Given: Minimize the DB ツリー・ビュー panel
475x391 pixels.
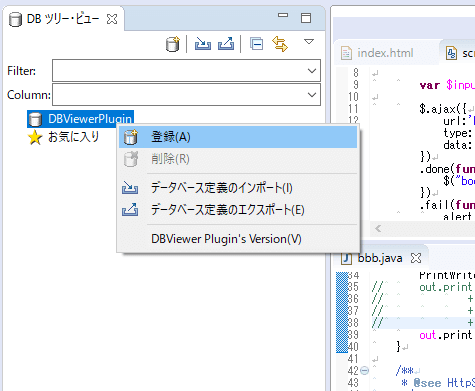Looking at the screenshot, I should pyautogui.click(x=283, y=15).
